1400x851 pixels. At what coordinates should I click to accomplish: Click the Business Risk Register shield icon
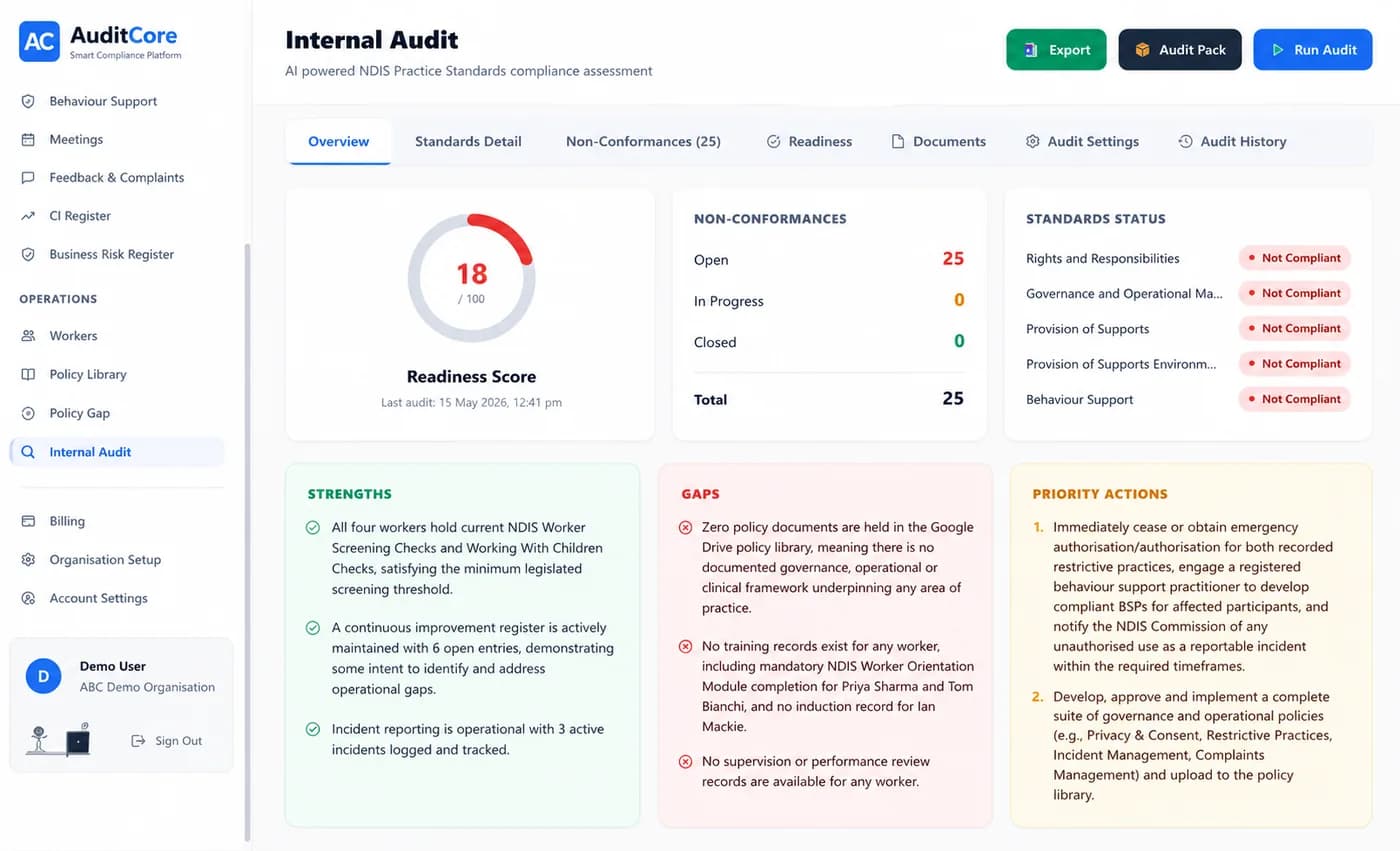tap(28, 254)
